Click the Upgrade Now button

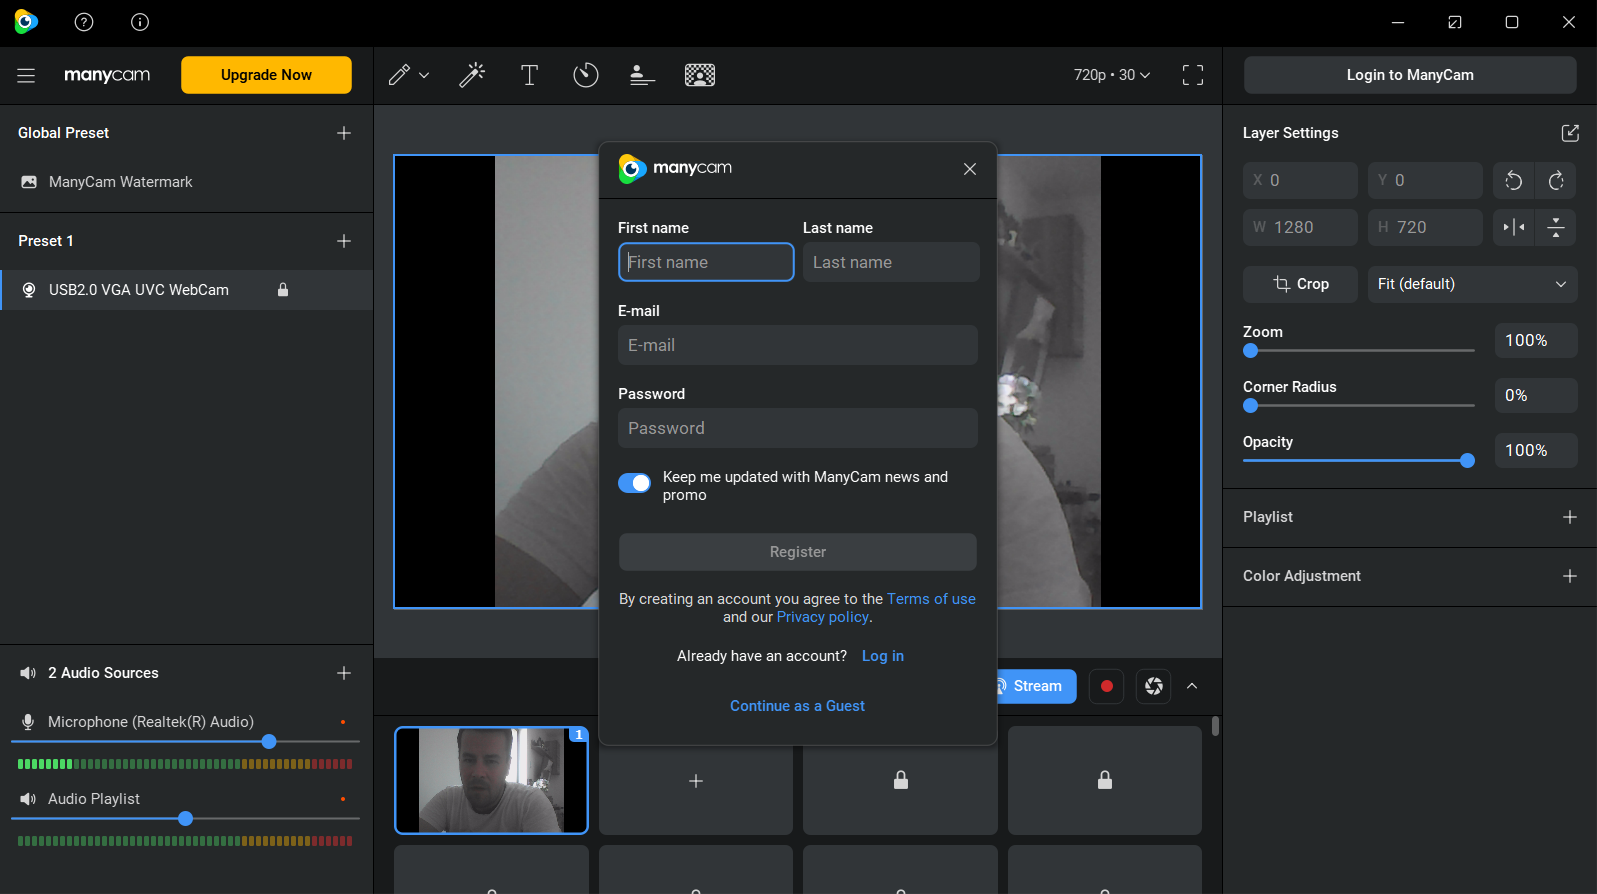pos(266,75)
